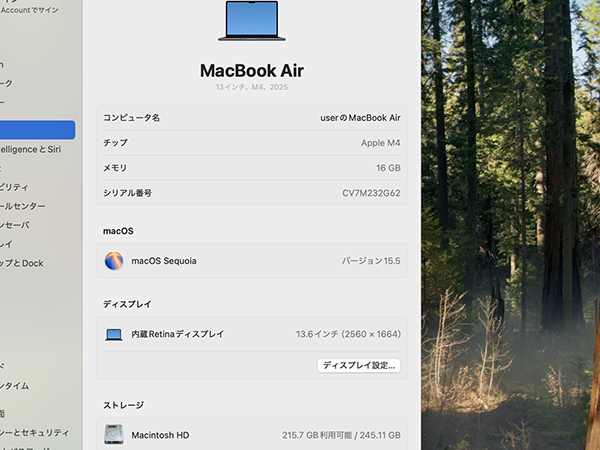Open the 'ールセンター' sidebar item

(23, 206)
